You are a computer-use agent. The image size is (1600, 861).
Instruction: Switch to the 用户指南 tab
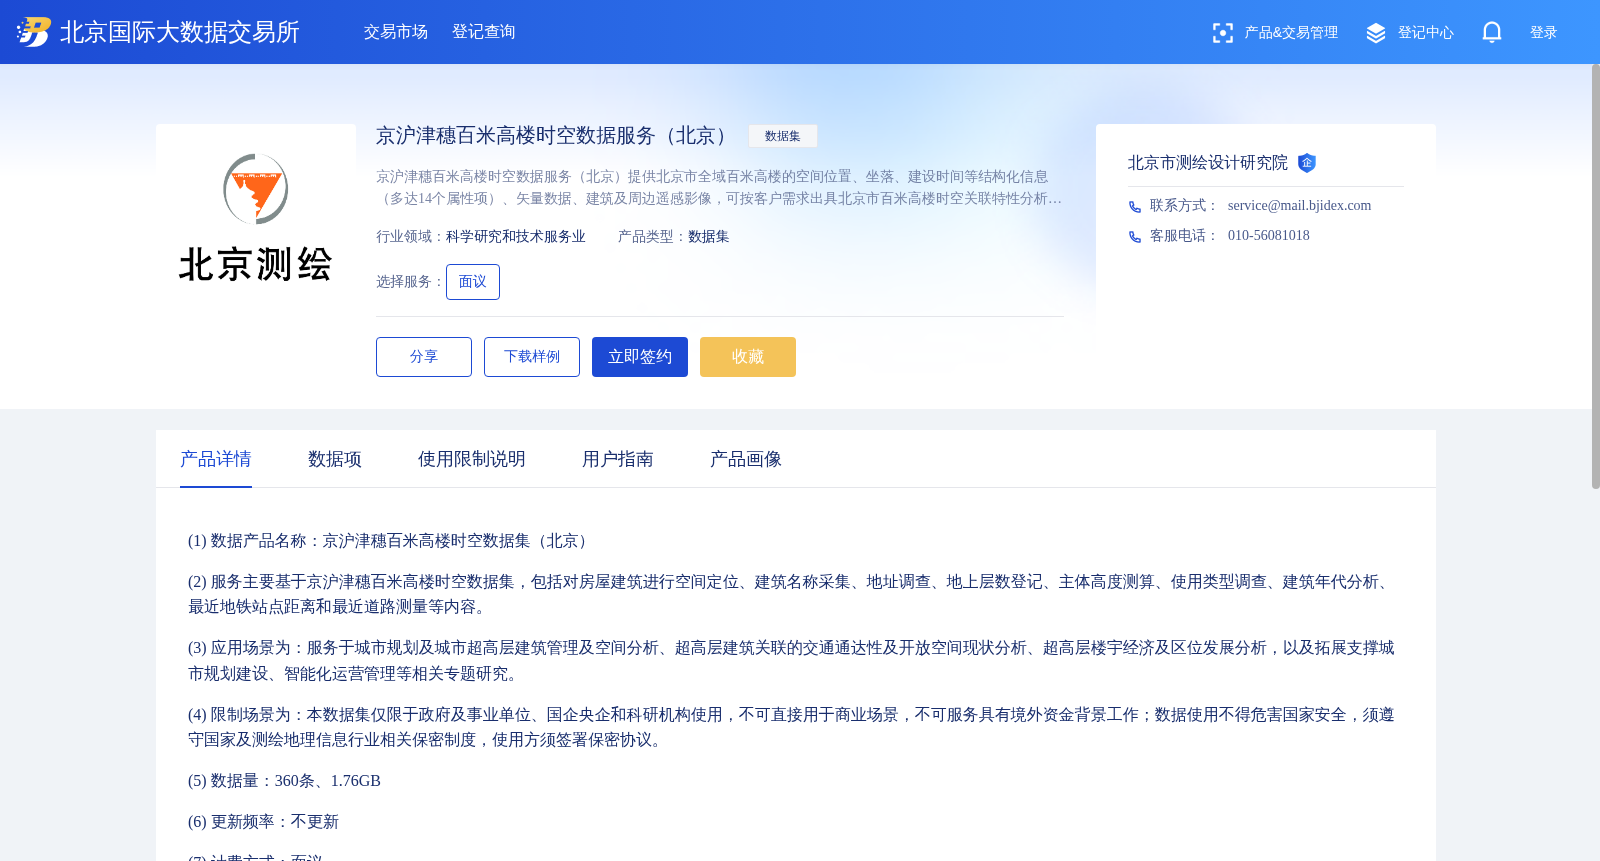click(618, 459)
